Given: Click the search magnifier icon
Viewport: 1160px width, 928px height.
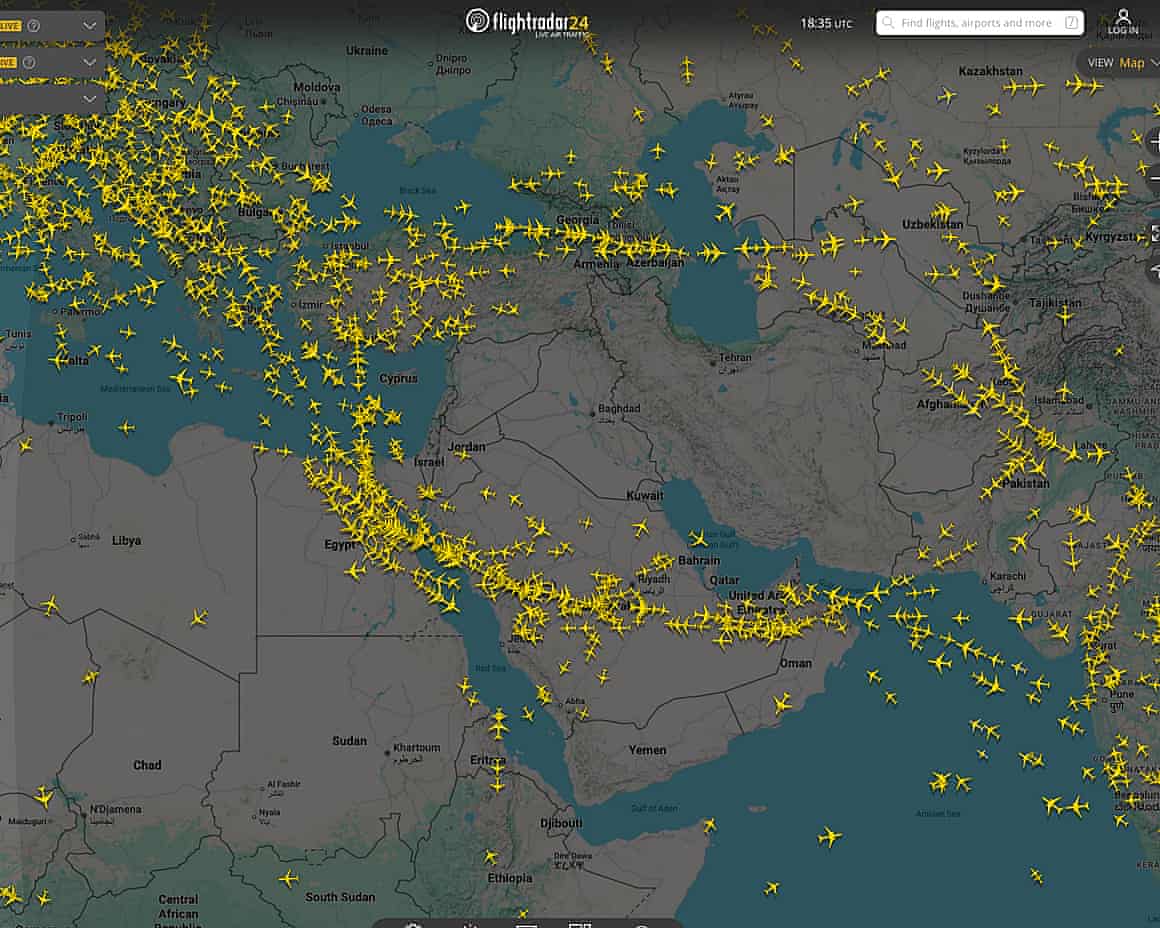Looking at the screenshot, I should click(x=888, y=23).
